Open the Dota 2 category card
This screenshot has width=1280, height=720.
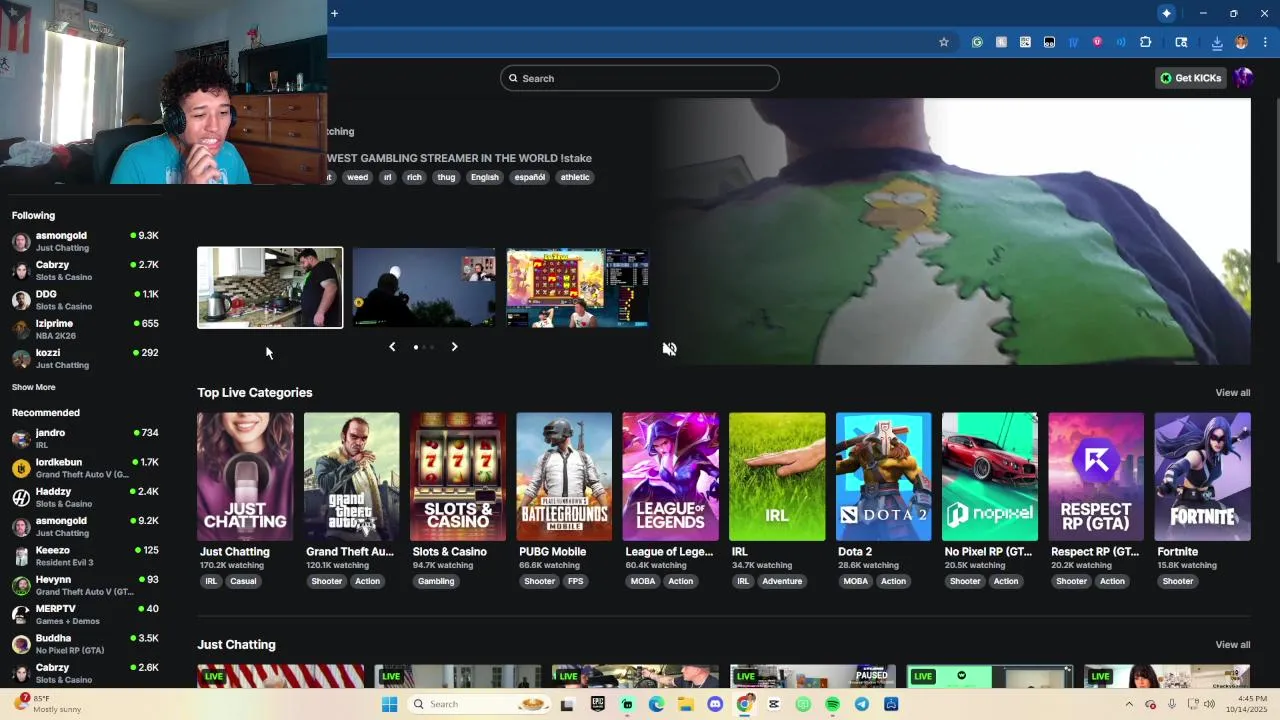[883, 477]
